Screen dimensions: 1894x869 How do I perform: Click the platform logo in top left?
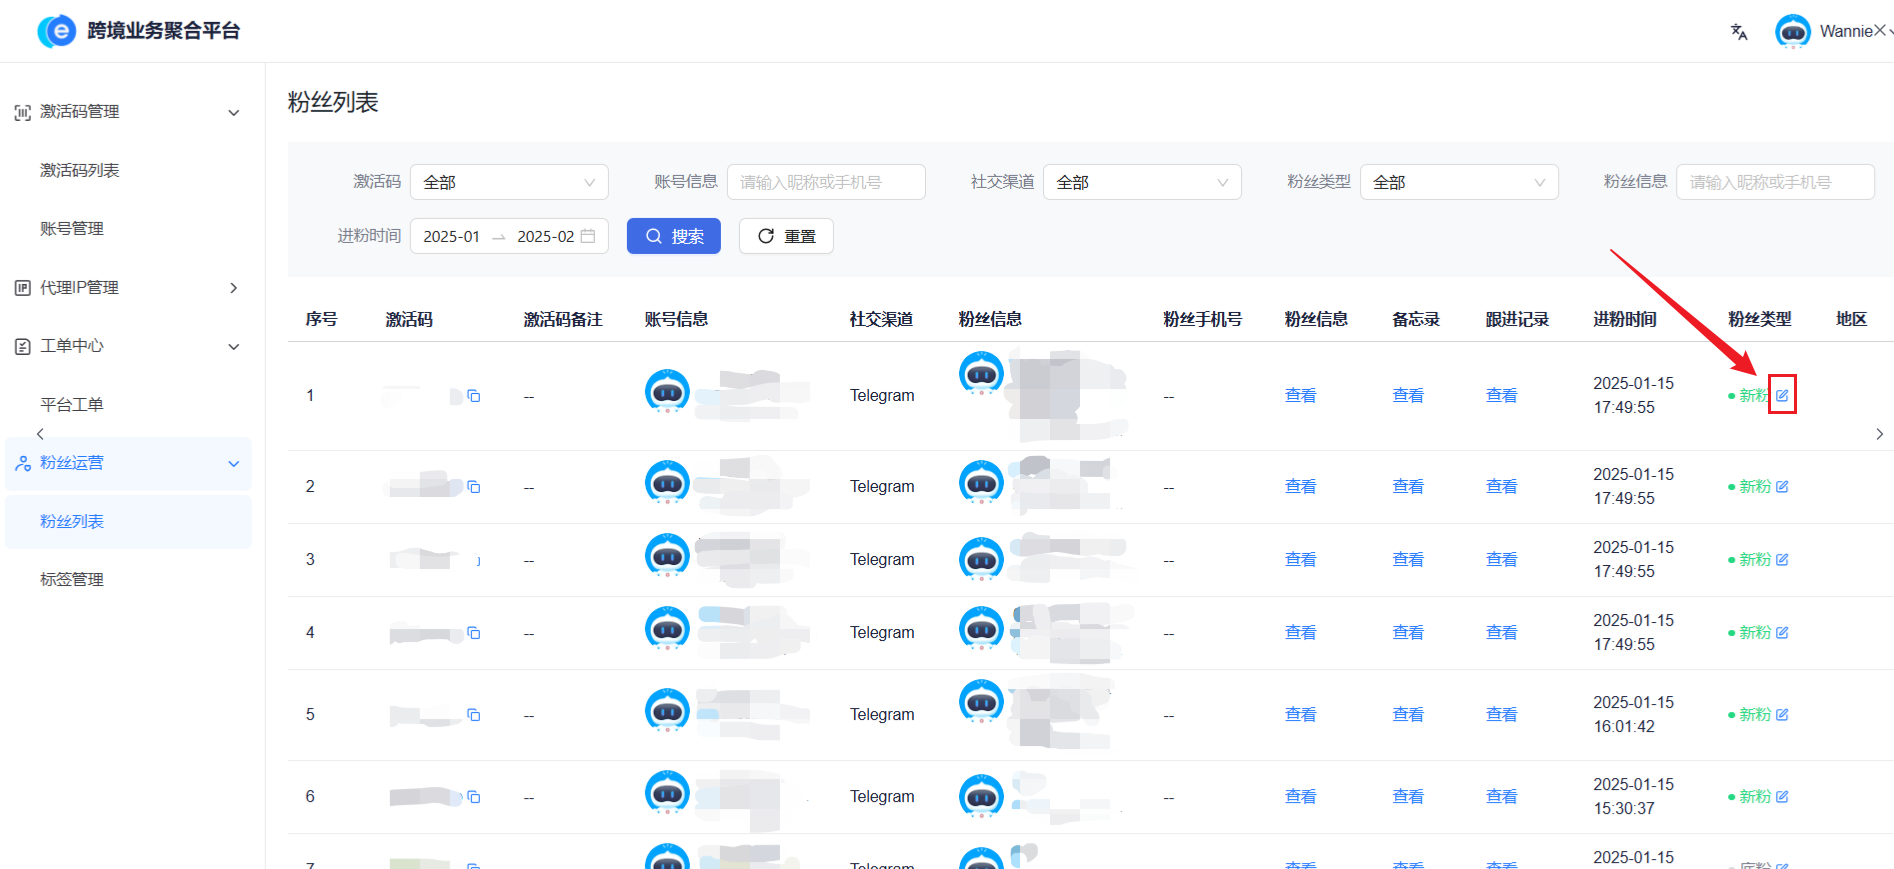pyautogui.click(x=57, y=31)
